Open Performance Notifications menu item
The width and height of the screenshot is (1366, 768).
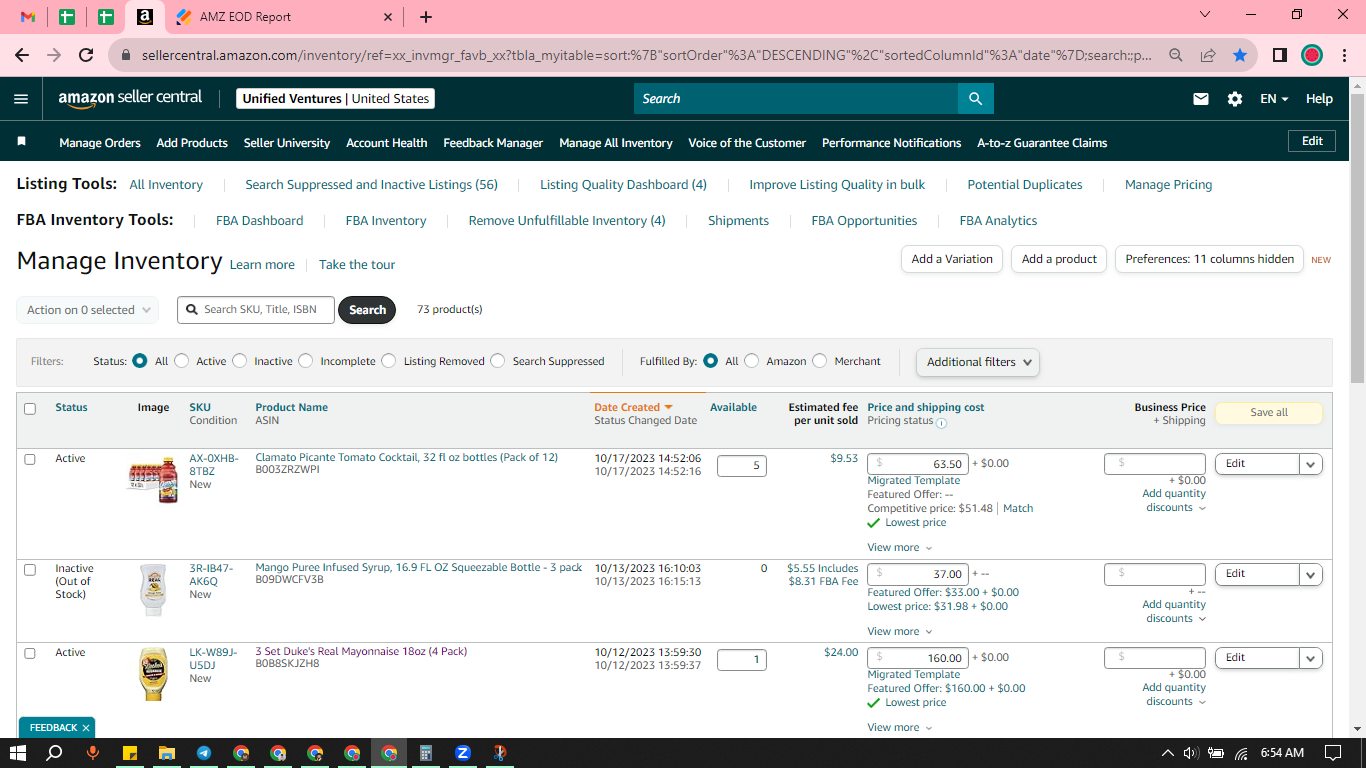(892, 143)
